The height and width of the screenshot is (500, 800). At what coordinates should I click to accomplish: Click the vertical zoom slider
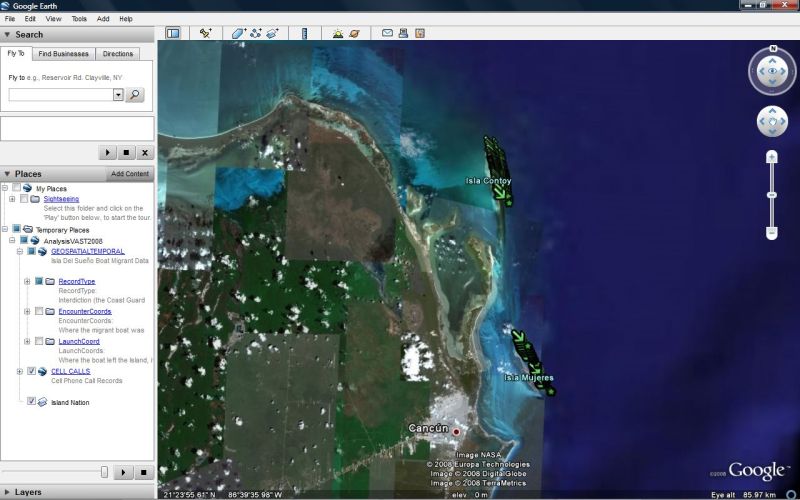(772, 194)
